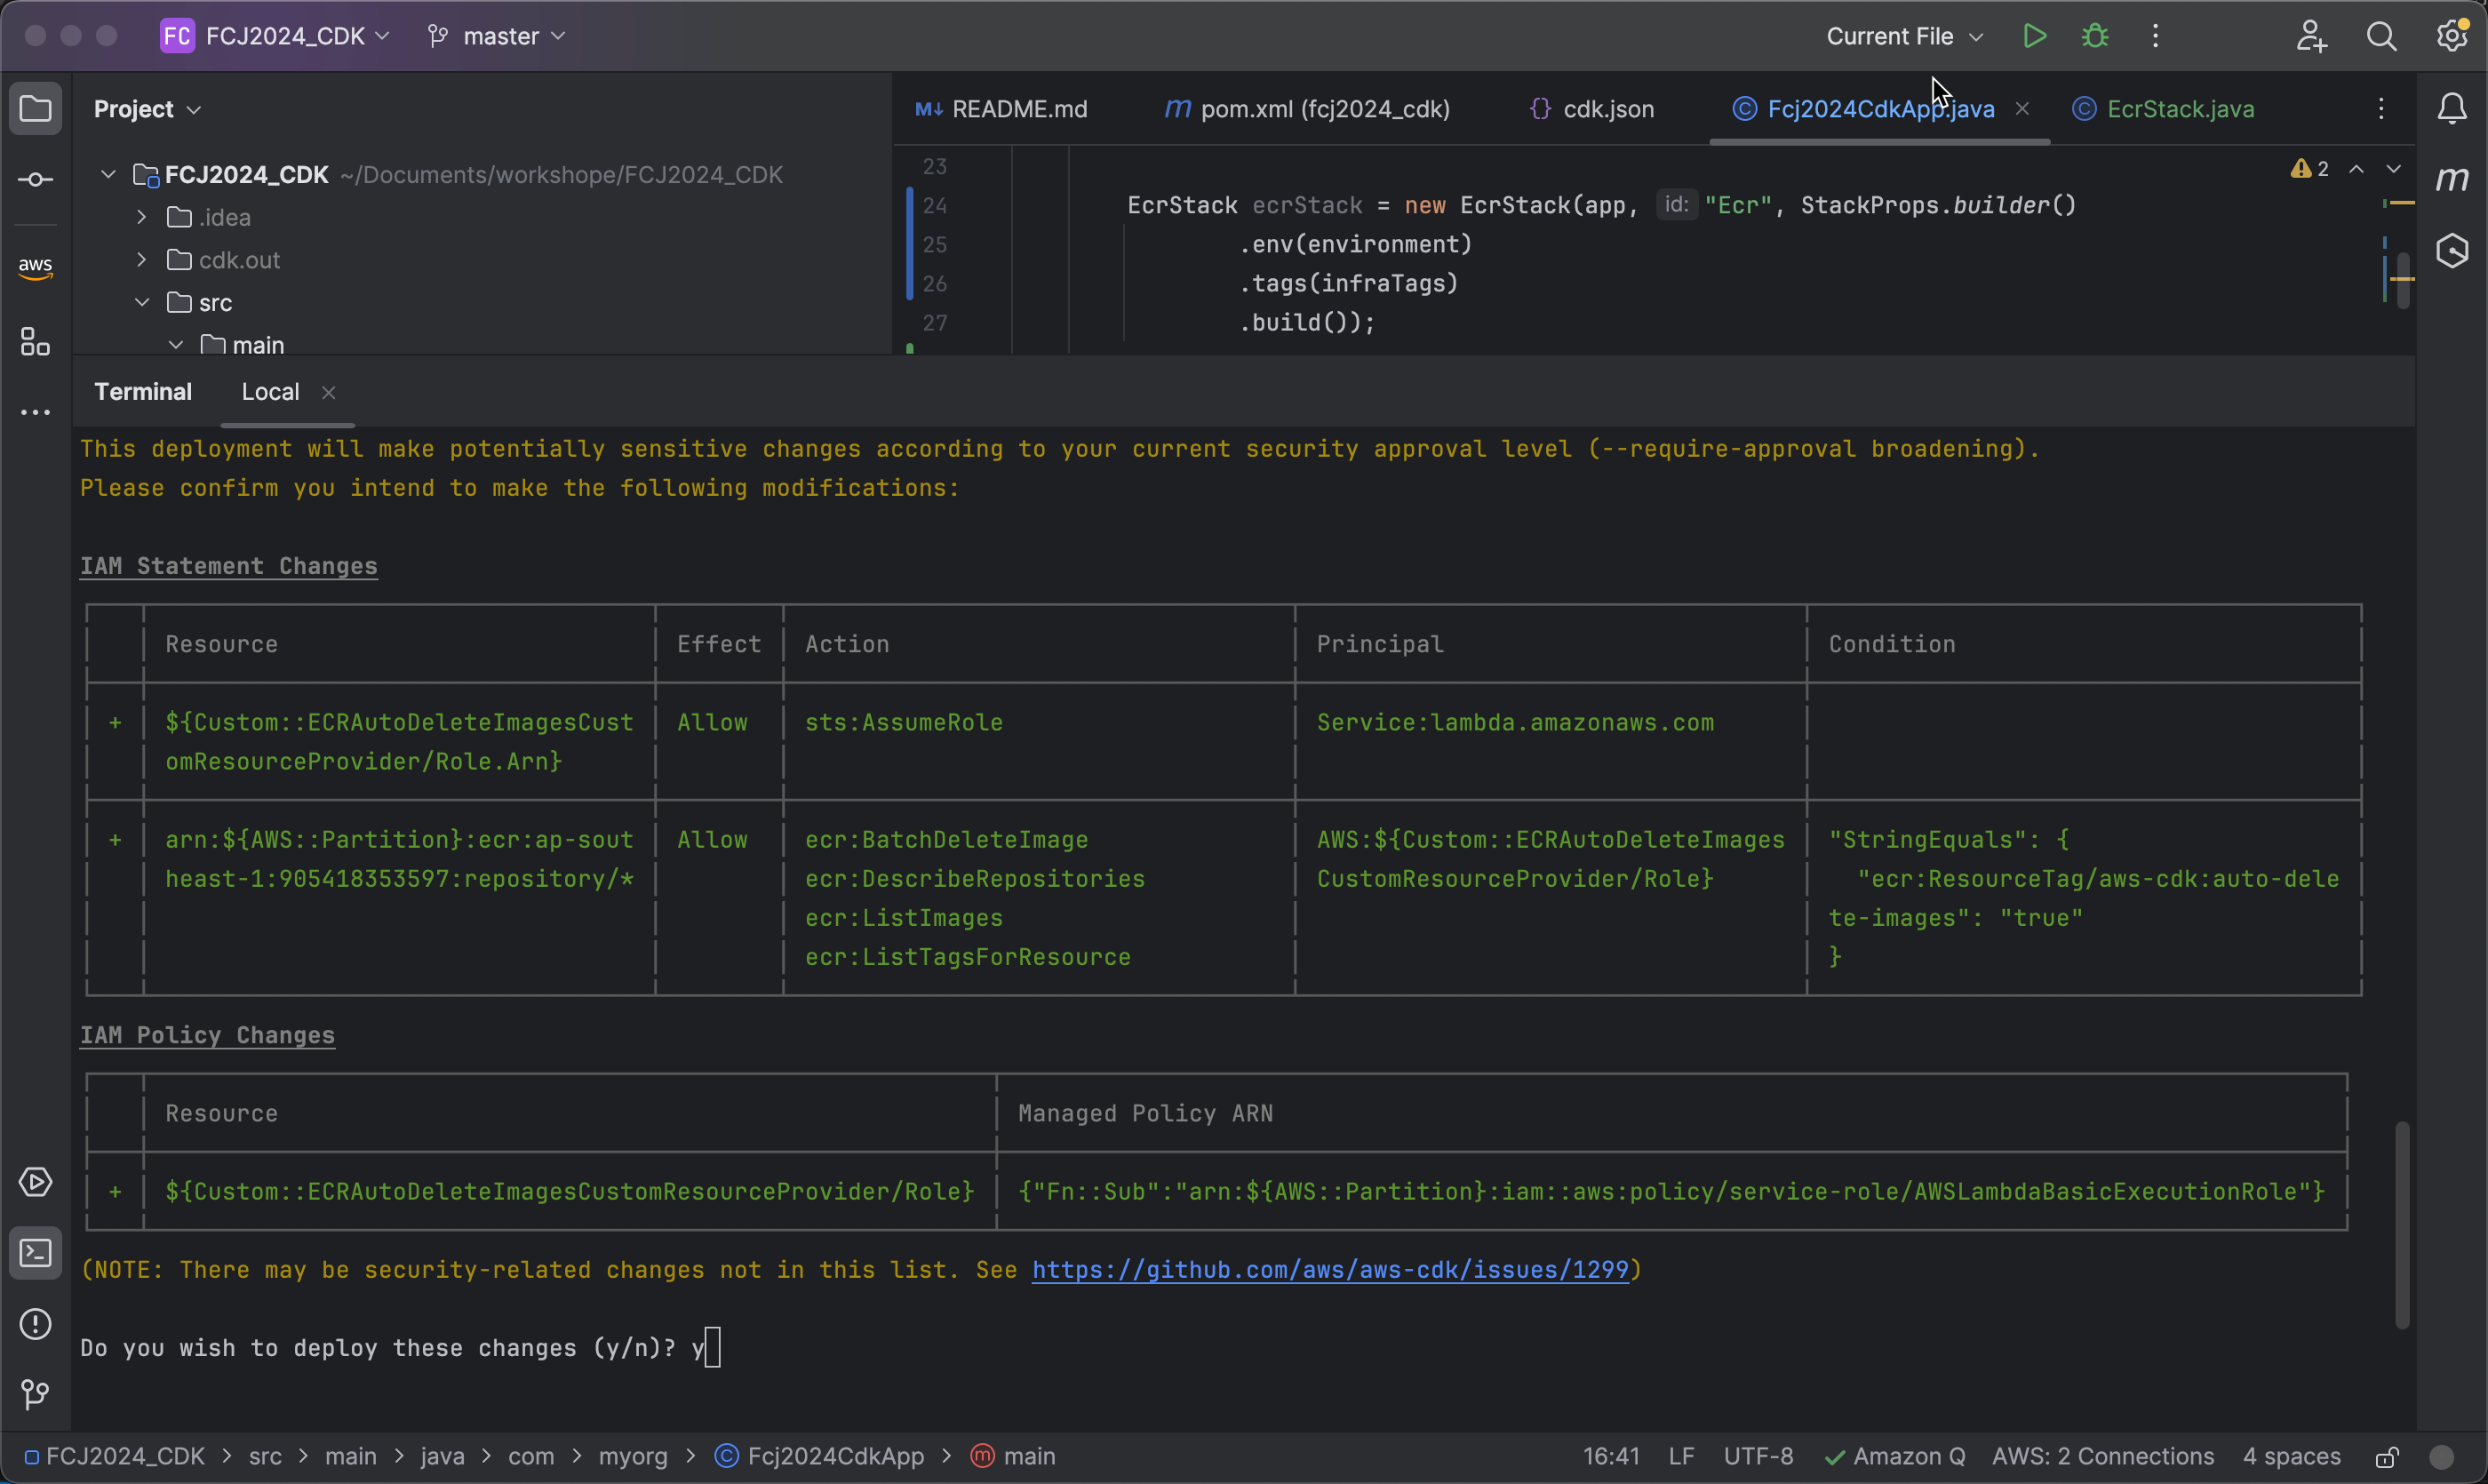Click the Terminal panel title

[143, 392]
